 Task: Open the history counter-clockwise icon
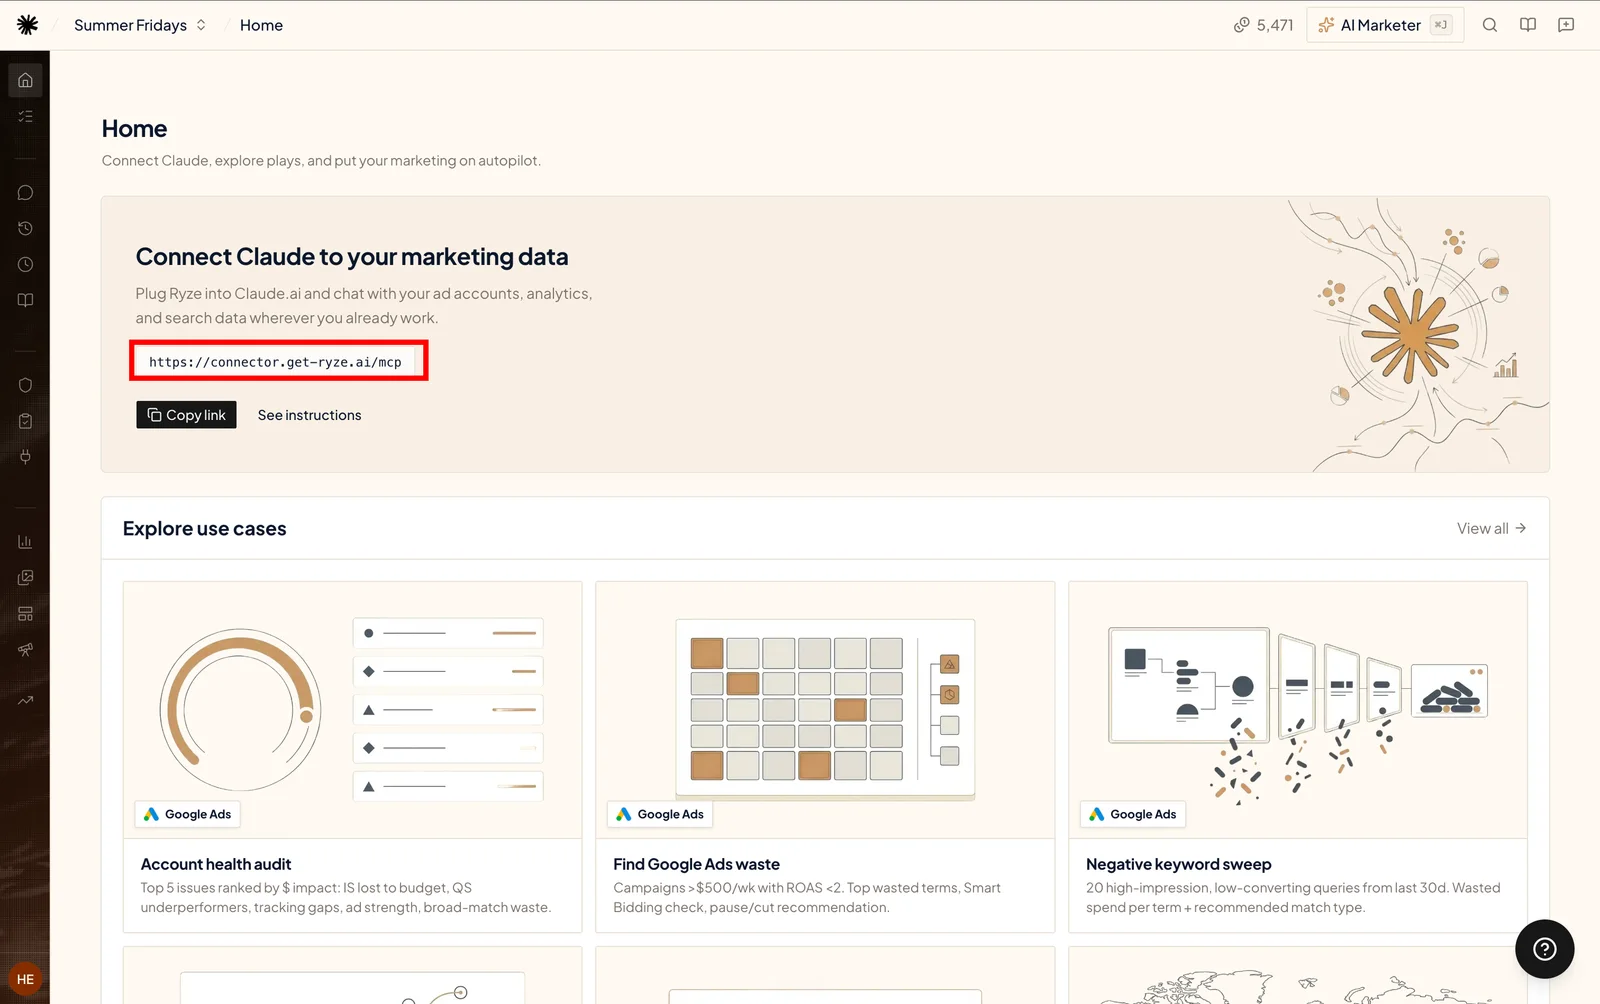[x=25, y=228]
